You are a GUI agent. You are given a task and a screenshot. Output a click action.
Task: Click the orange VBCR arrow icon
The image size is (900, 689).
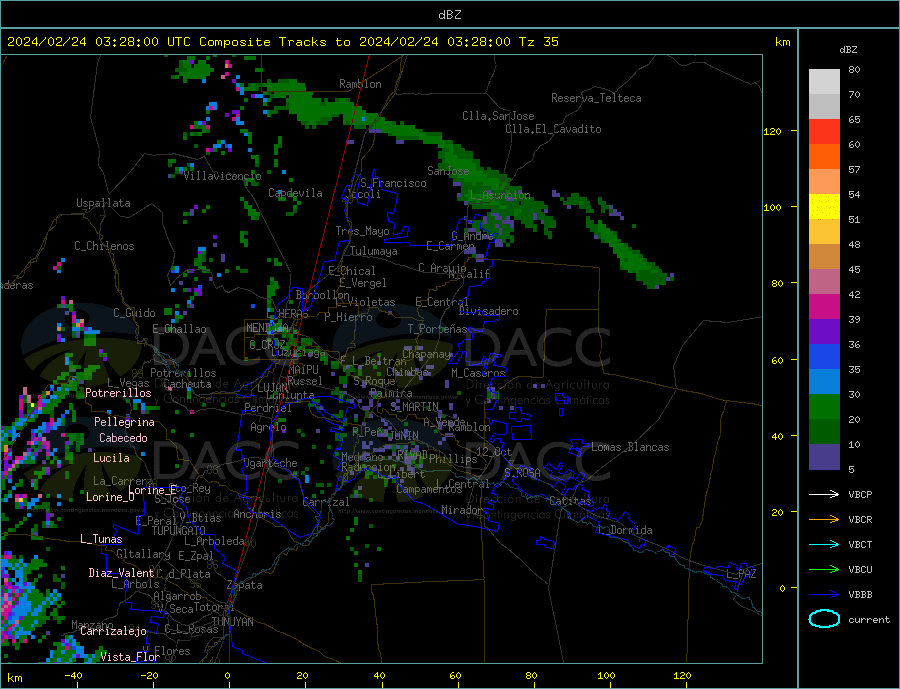tap(824, 520)
